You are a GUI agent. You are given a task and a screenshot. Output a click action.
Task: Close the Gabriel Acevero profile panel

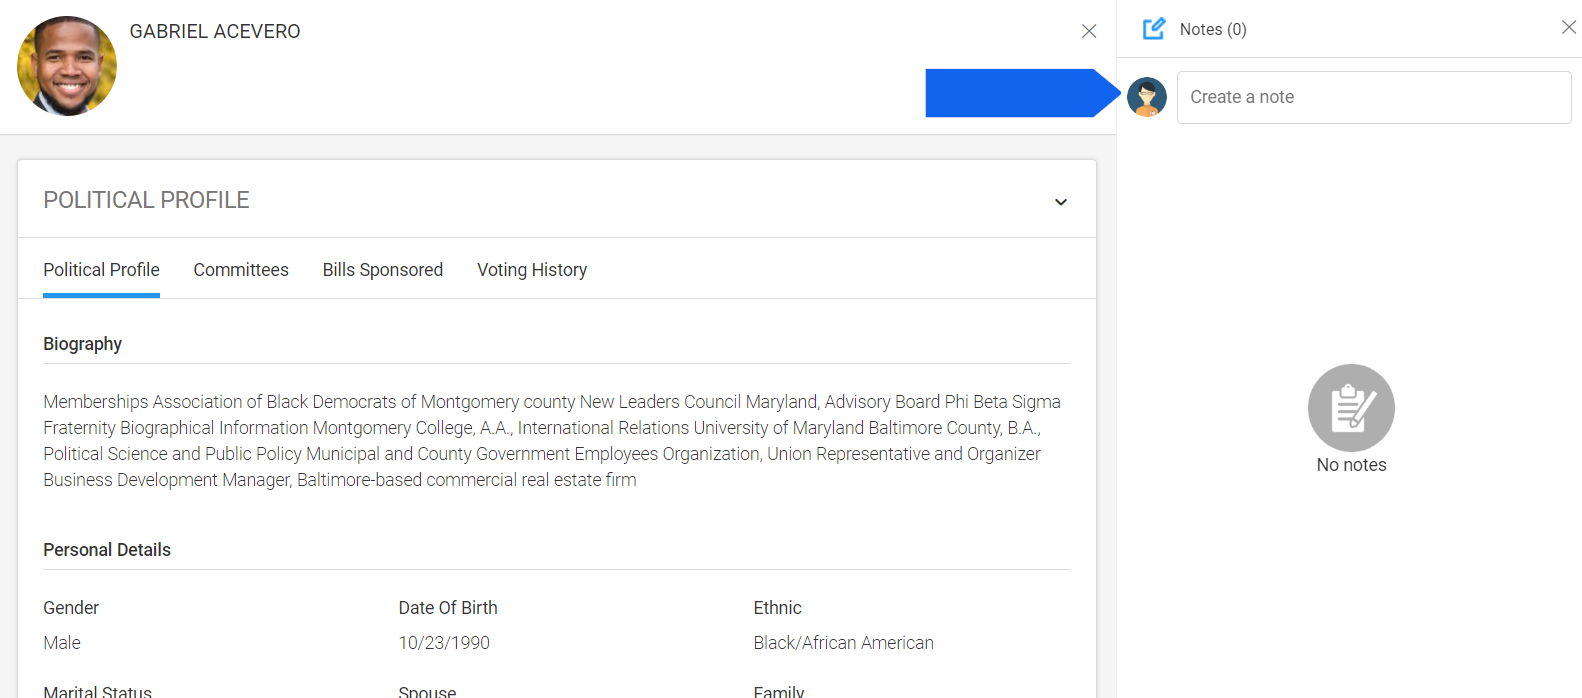[1089, 31]
